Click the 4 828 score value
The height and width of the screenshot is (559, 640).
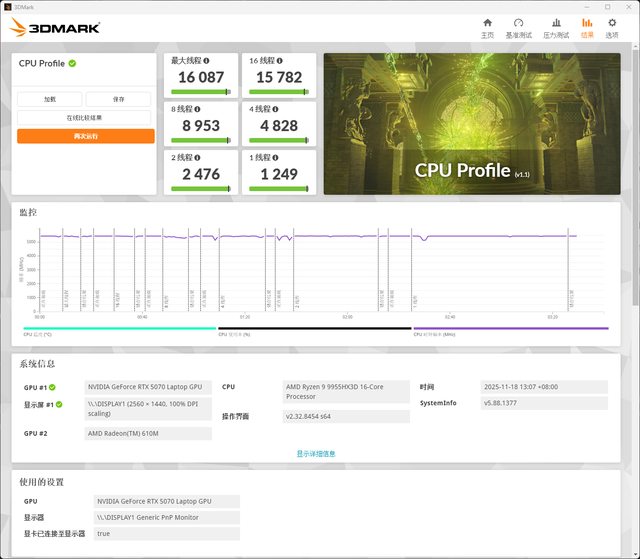click(279, 126)
